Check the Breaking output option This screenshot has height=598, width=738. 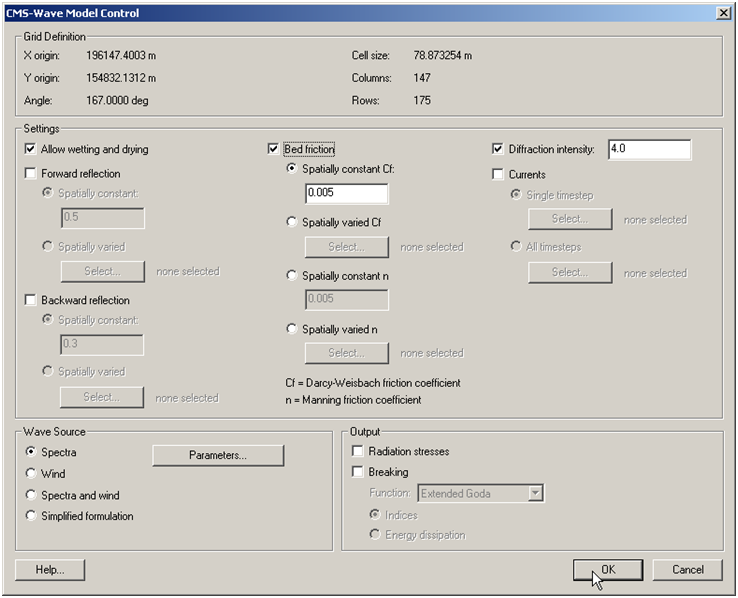point(358,472)
